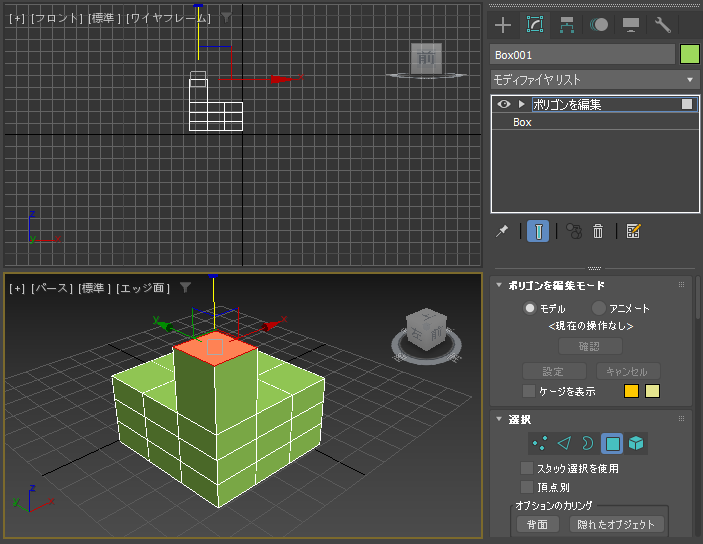703x544 pixels.
Task: Select Border sub-object level icon
Action: click(587, 444)
